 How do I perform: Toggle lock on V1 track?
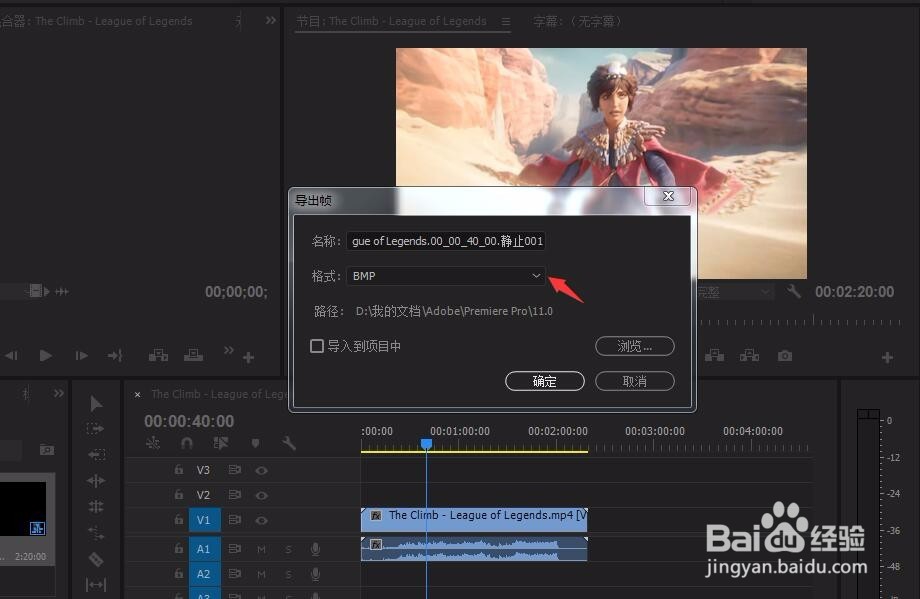click(x=178, y=520)
